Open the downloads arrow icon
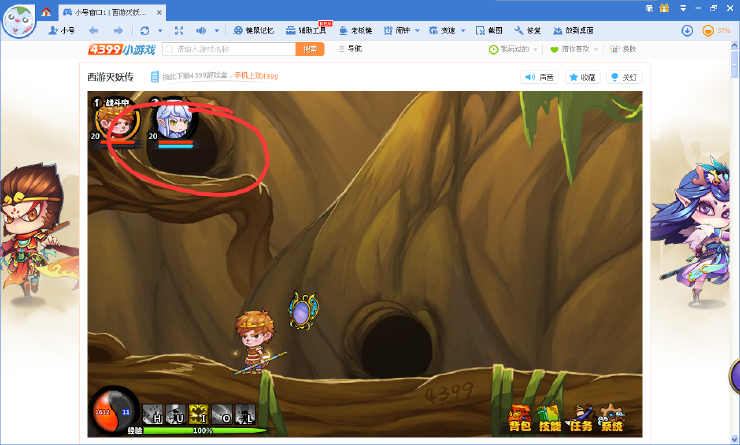This screenshot has height=445, width=740. [687, 31]
